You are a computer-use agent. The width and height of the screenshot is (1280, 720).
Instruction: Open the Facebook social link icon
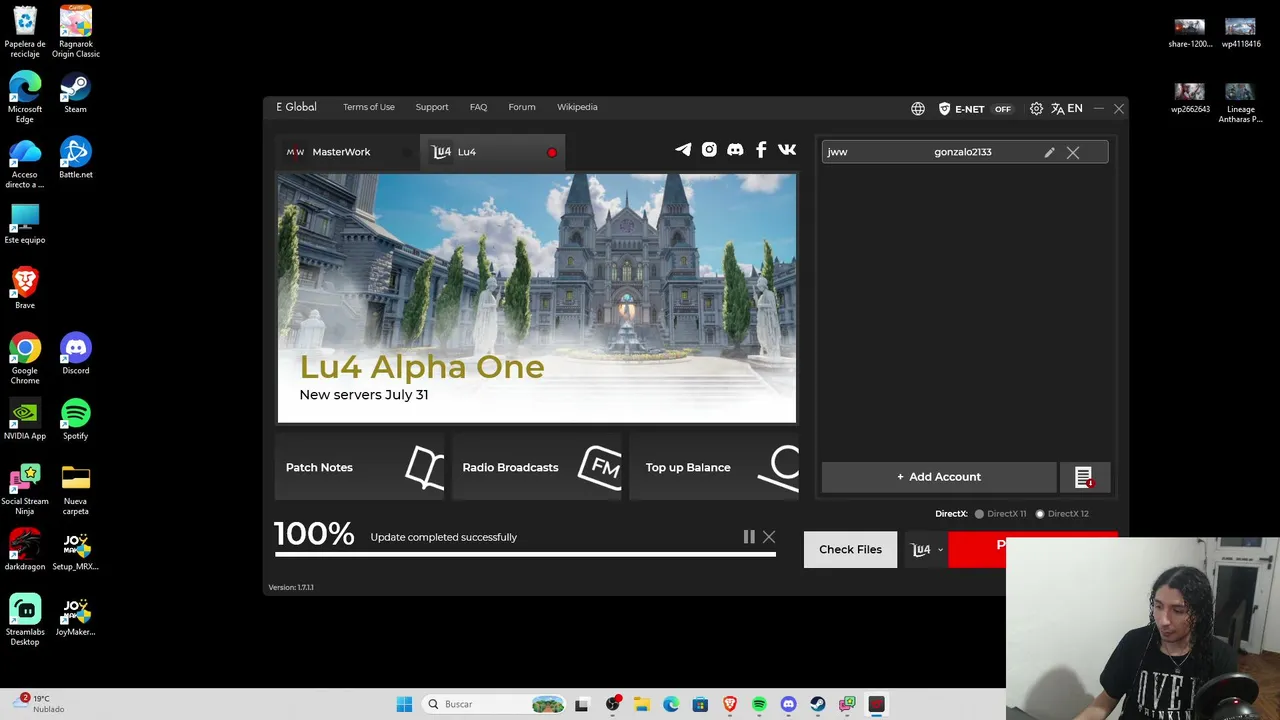[761, 150]
